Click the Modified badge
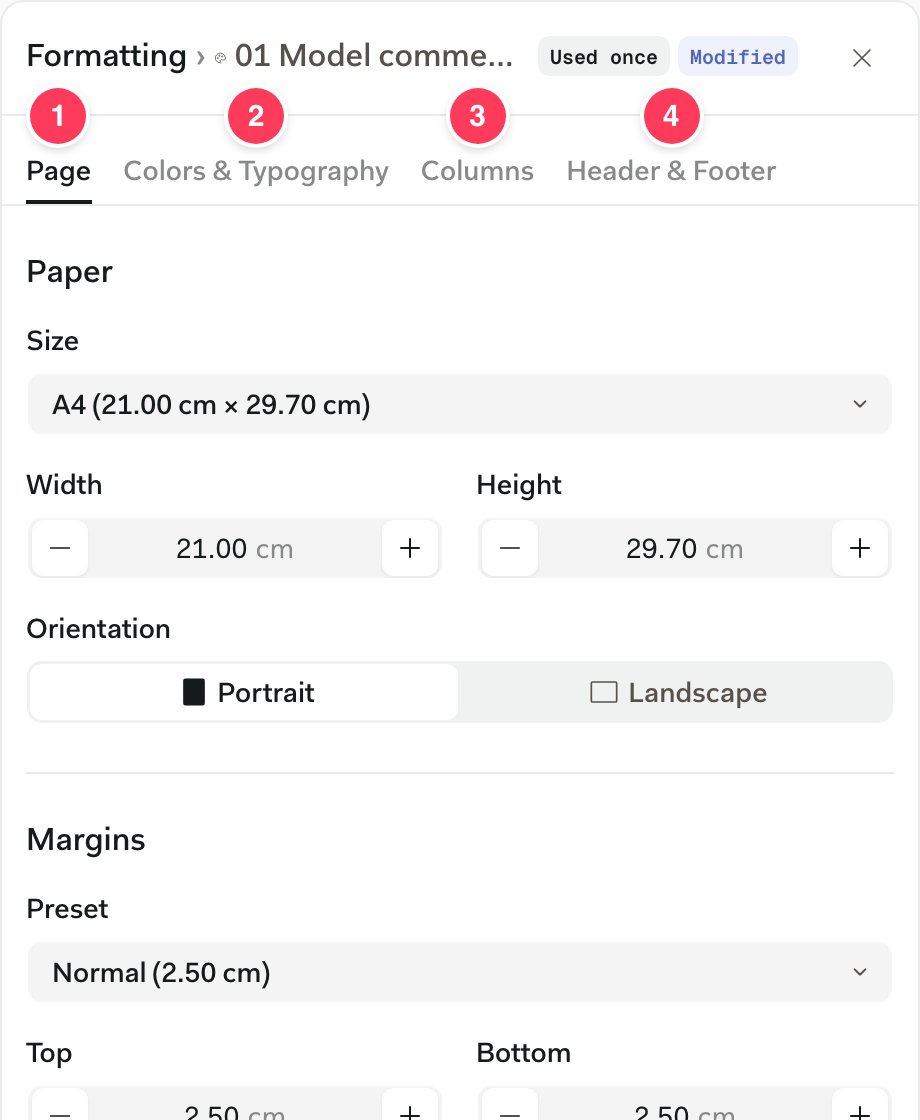This screenshot has height=1120, width=920. (x=738, y=56)
